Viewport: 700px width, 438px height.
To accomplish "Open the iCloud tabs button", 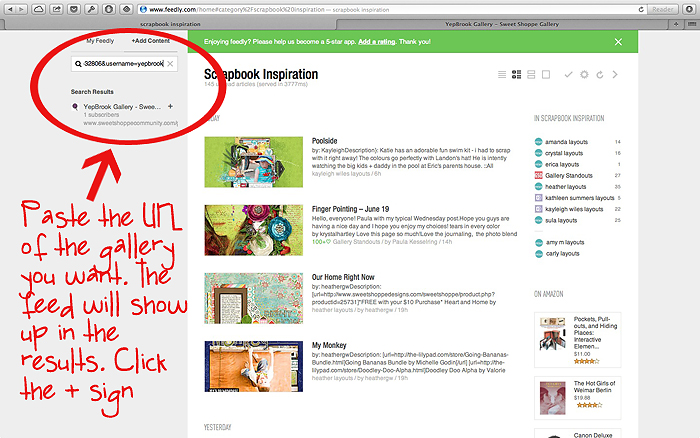I will [x=39, y=9].
